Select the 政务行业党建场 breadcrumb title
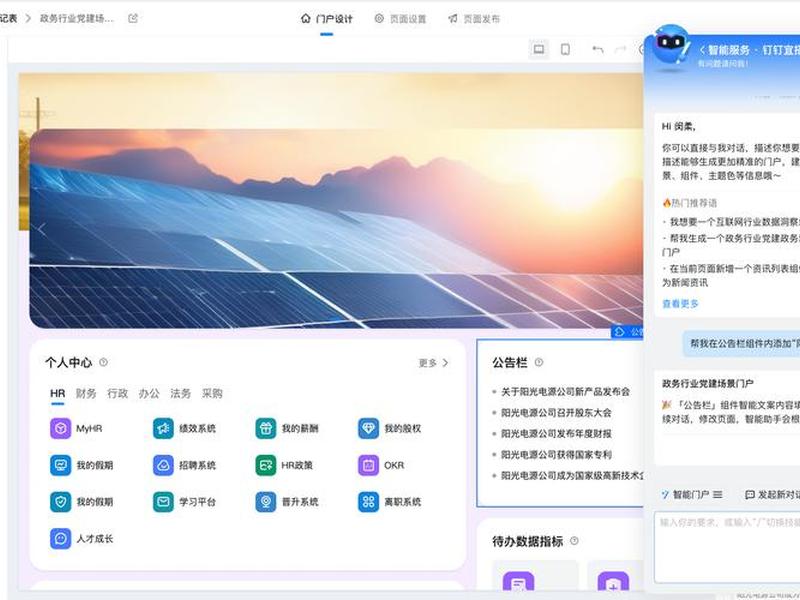This screenshot has height=600, width=800. [77, 18]
